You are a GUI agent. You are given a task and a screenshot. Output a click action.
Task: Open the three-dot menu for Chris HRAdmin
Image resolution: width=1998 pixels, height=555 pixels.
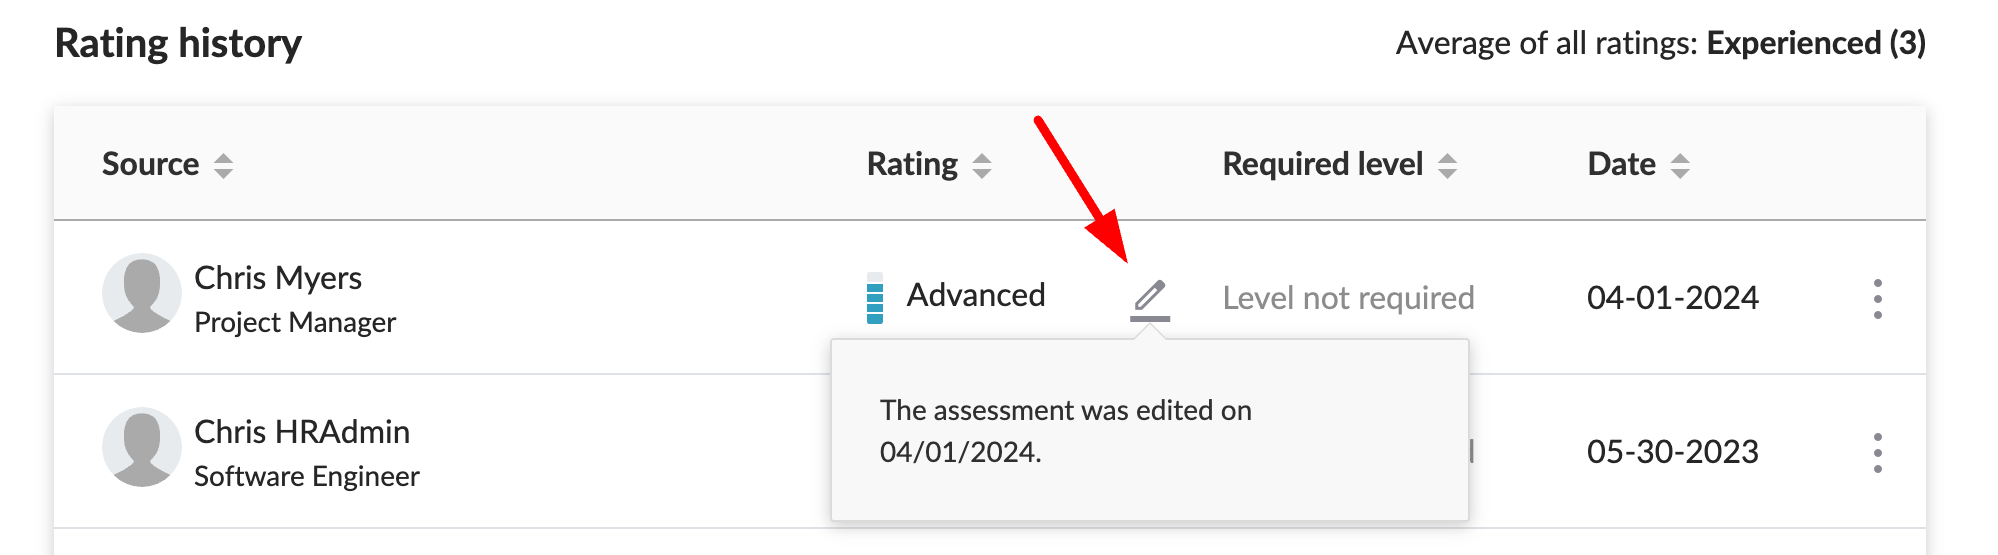(x=1877, y=453)
